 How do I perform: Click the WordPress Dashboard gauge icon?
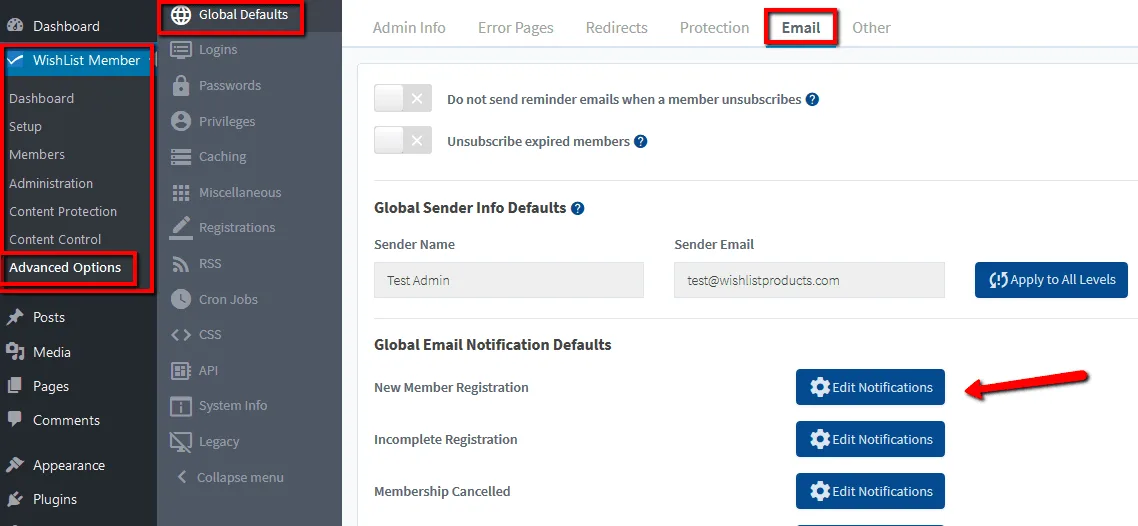tap(15, 26)
